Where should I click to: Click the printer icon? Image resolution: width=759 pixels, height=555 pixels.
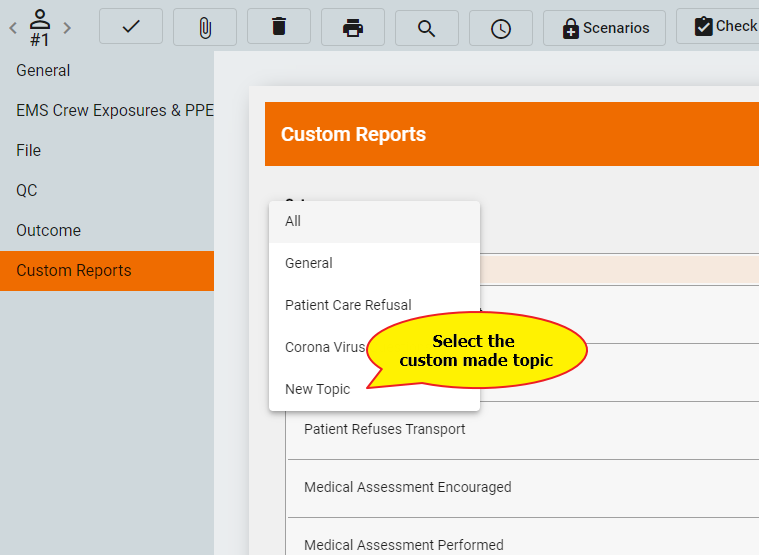[353, 27]
